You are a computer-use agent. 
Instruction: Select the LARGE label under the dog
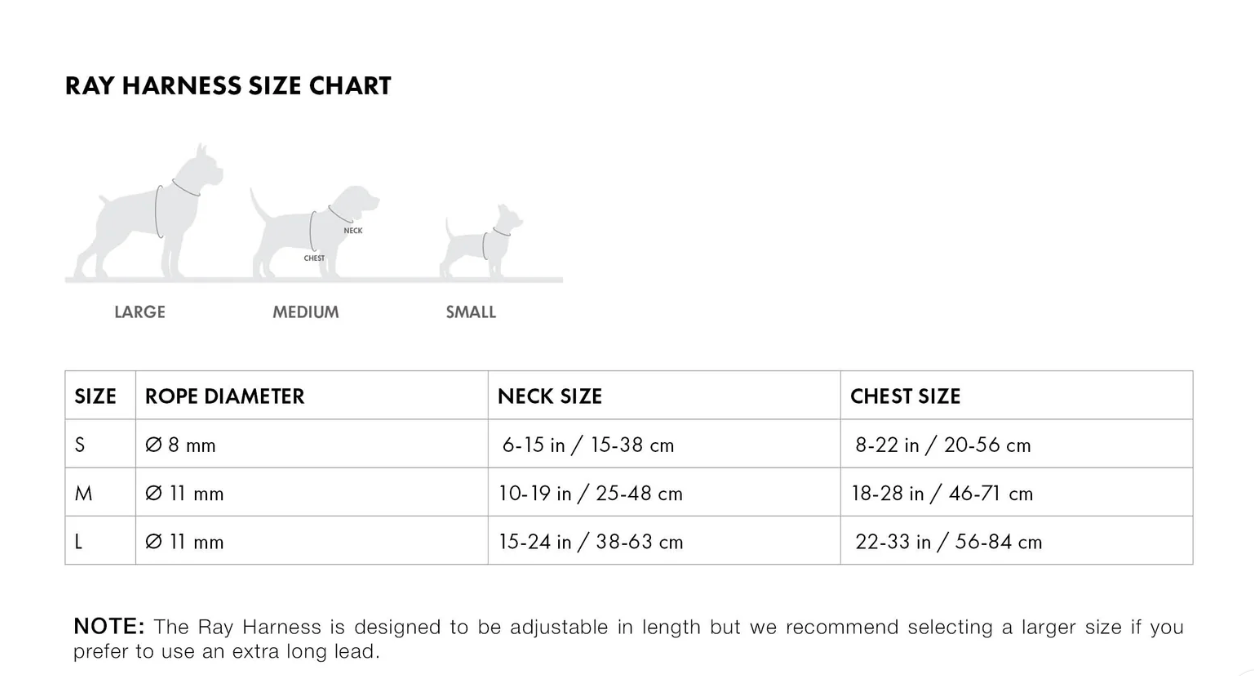pos(140,312)
